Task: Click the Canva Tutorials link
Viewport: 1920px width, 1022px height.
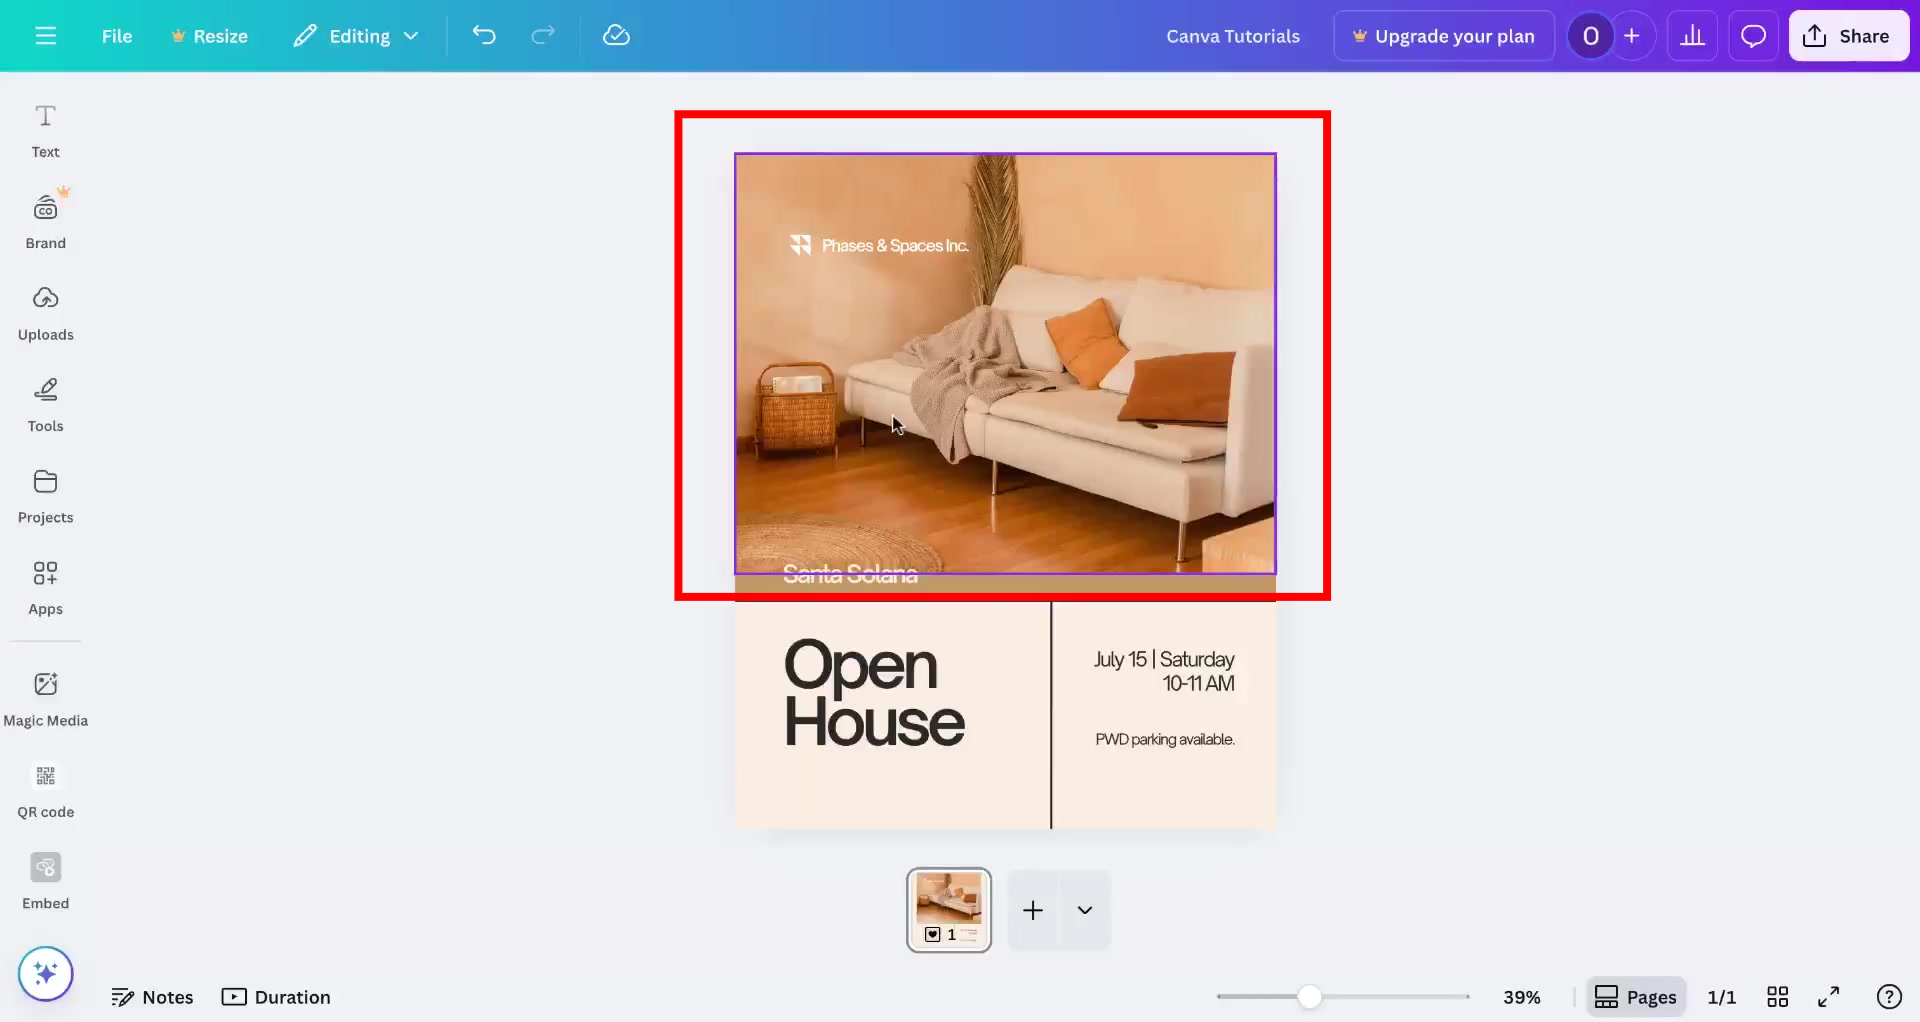Action: tap(1233, 35)
